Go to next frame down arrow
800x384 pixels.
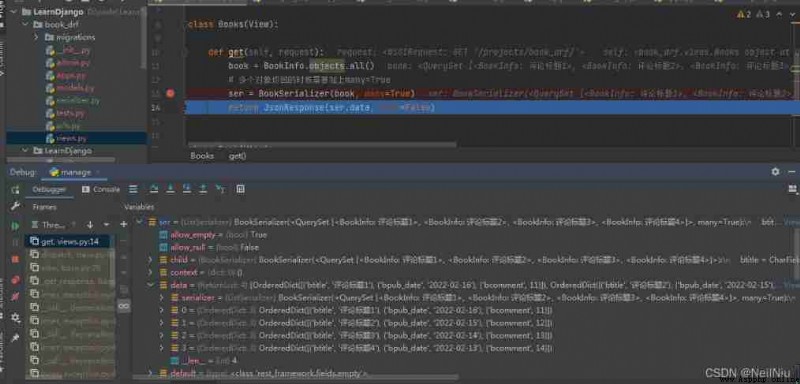pos(90,225)
